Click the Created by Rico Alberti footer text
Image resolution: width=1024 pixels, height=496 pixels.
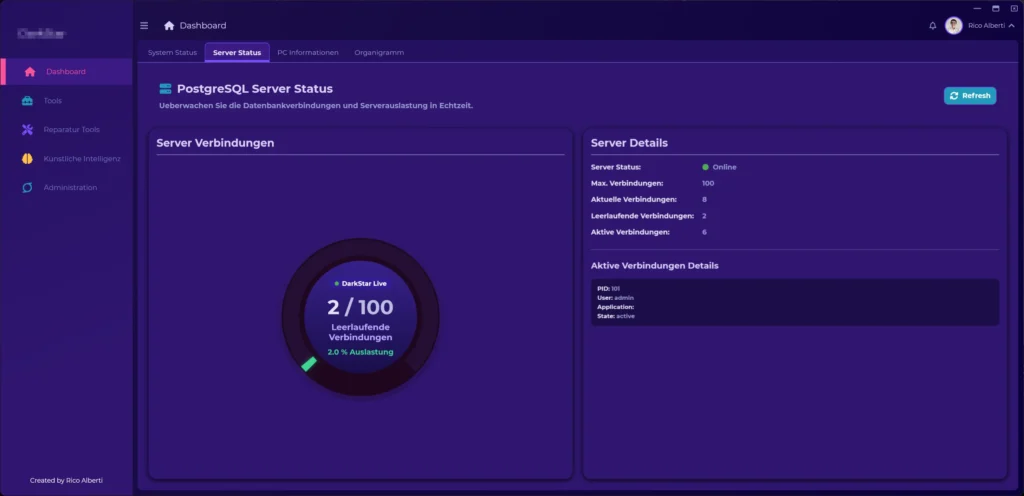(66, 480)
